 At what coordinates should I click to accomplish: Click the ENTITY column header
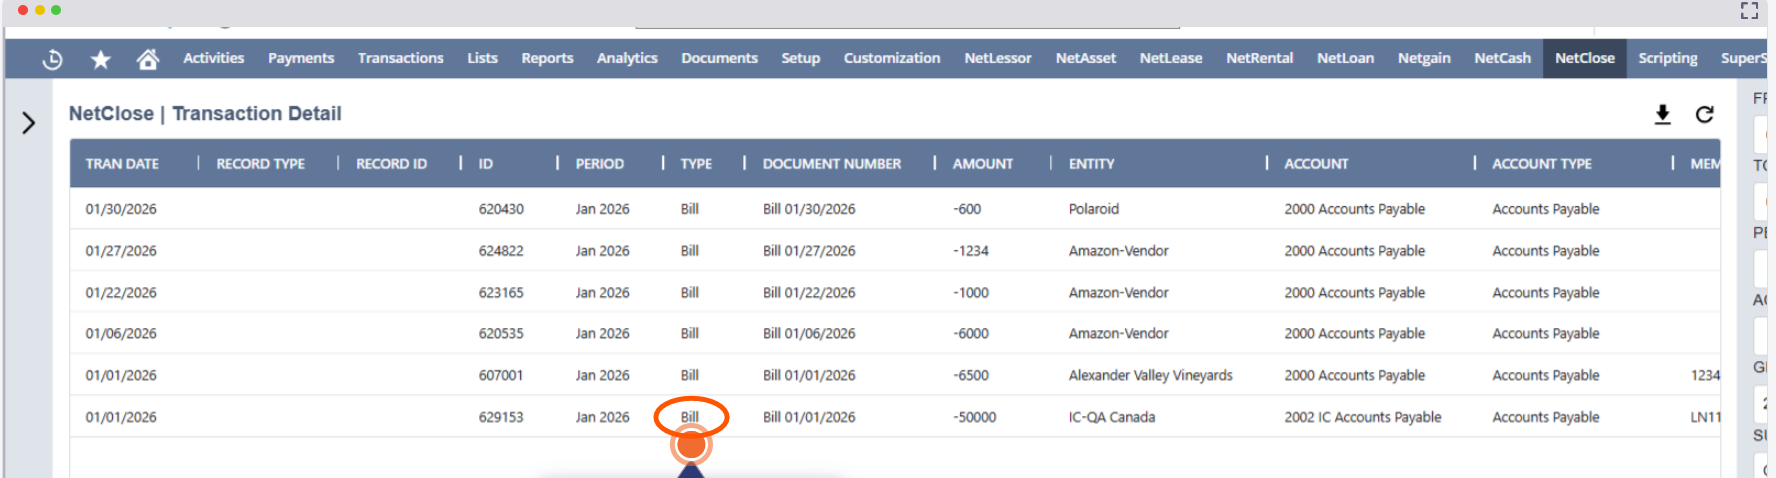[1091, 164]
